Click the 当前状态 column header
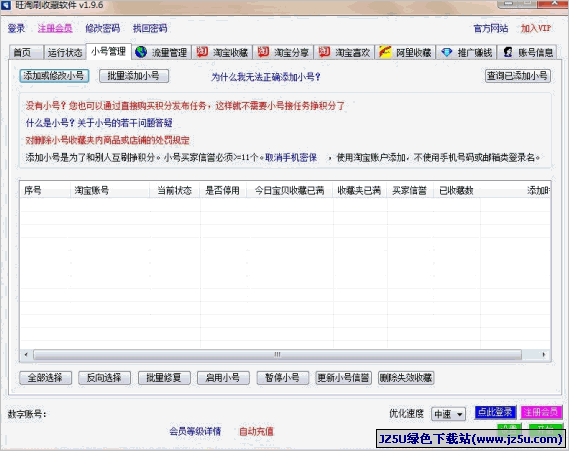 point(175,190)
